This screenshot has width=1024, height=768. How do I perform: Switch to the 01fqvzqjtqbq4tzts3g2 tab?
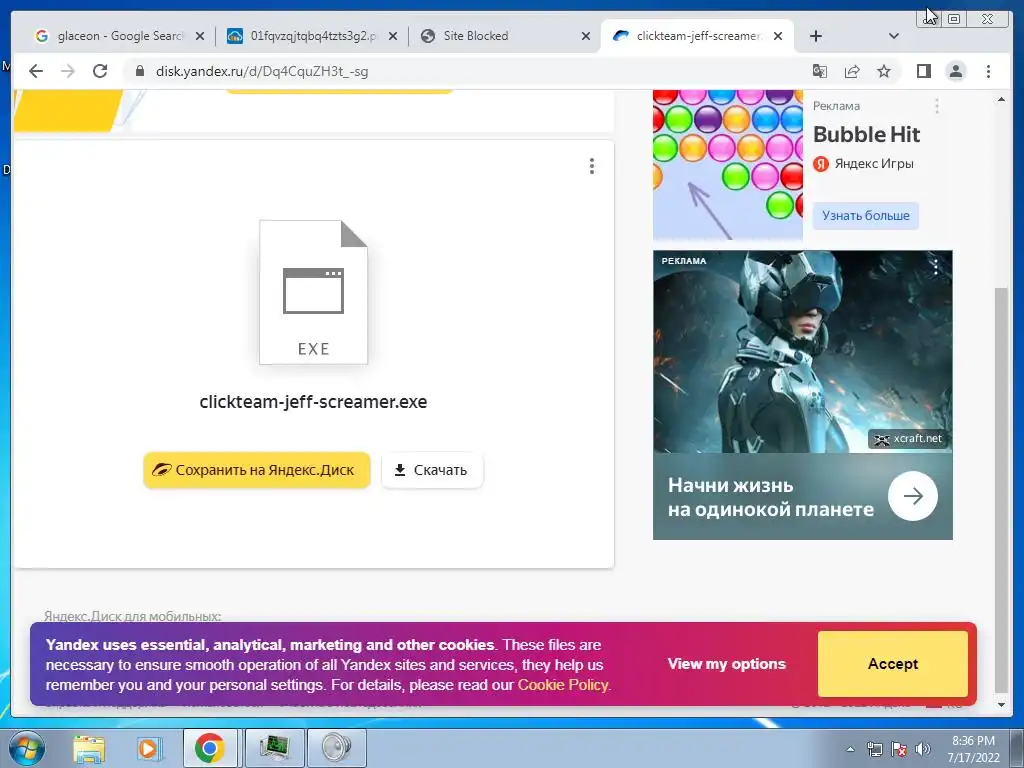coord(312,36)
